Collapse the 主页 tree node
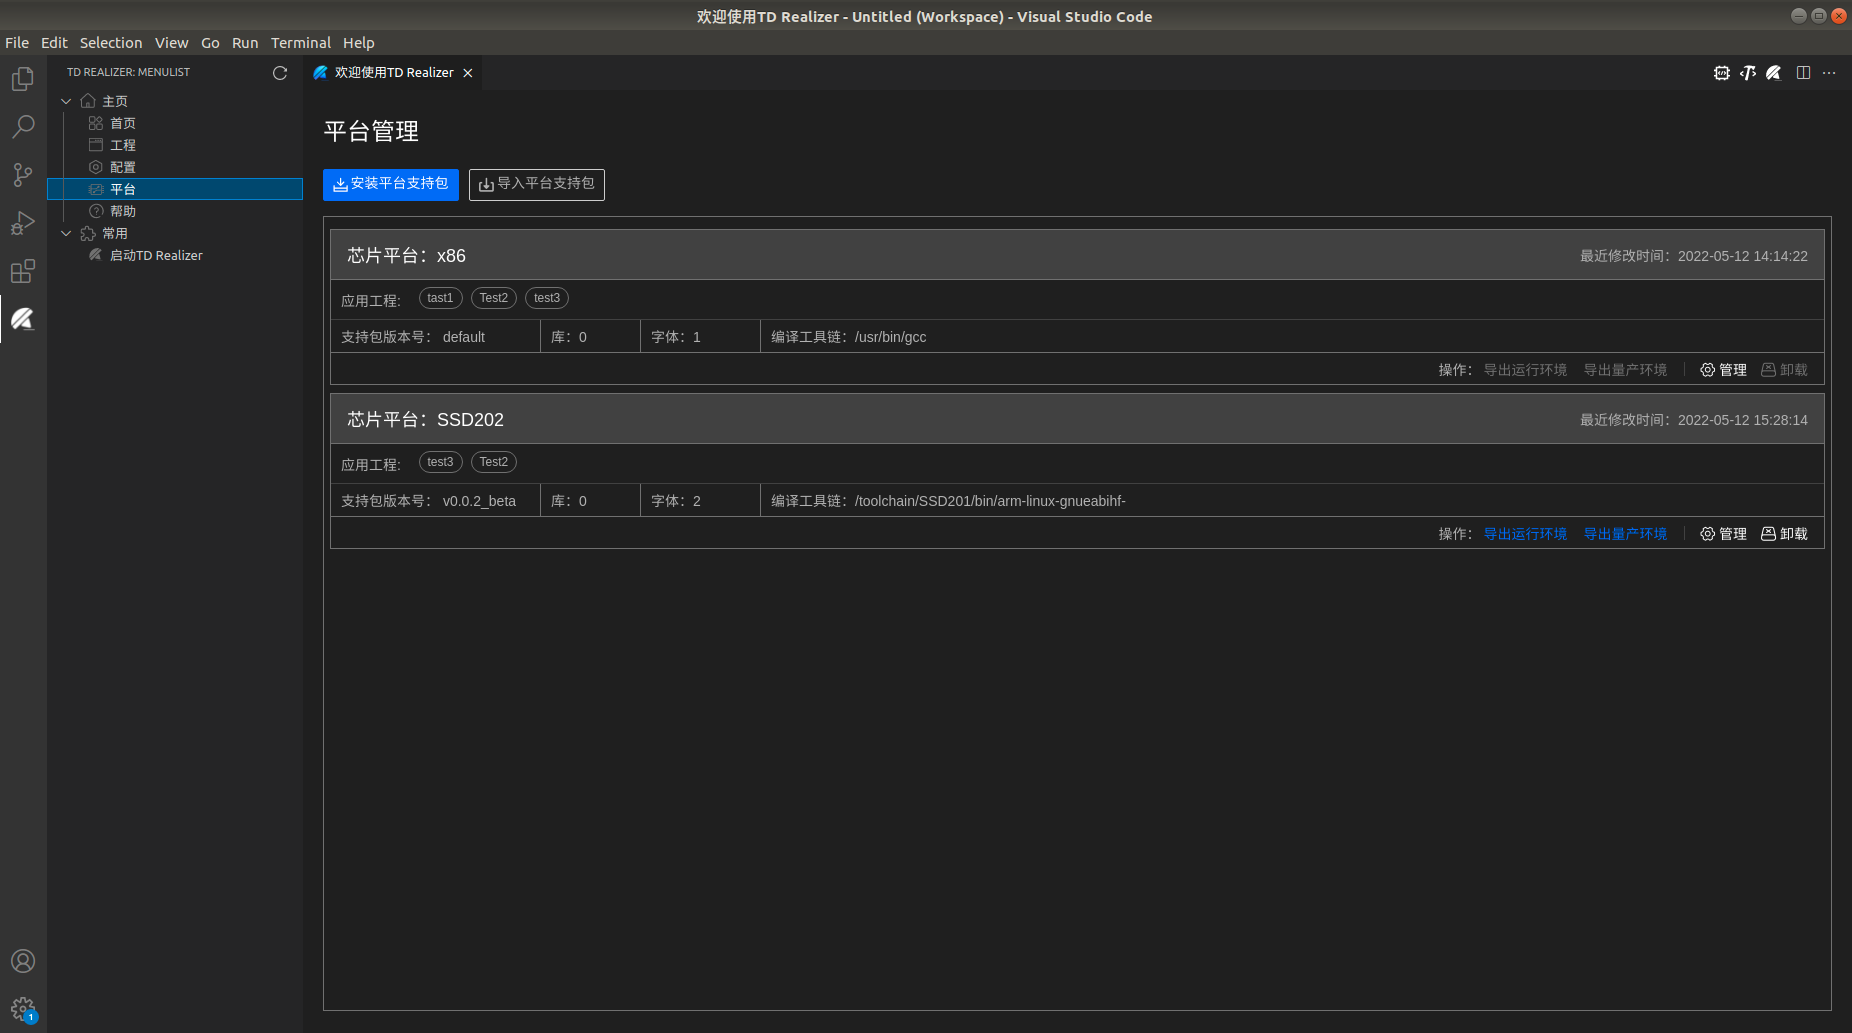Viewport: 1852px width, 1033px height. (66, 101)
